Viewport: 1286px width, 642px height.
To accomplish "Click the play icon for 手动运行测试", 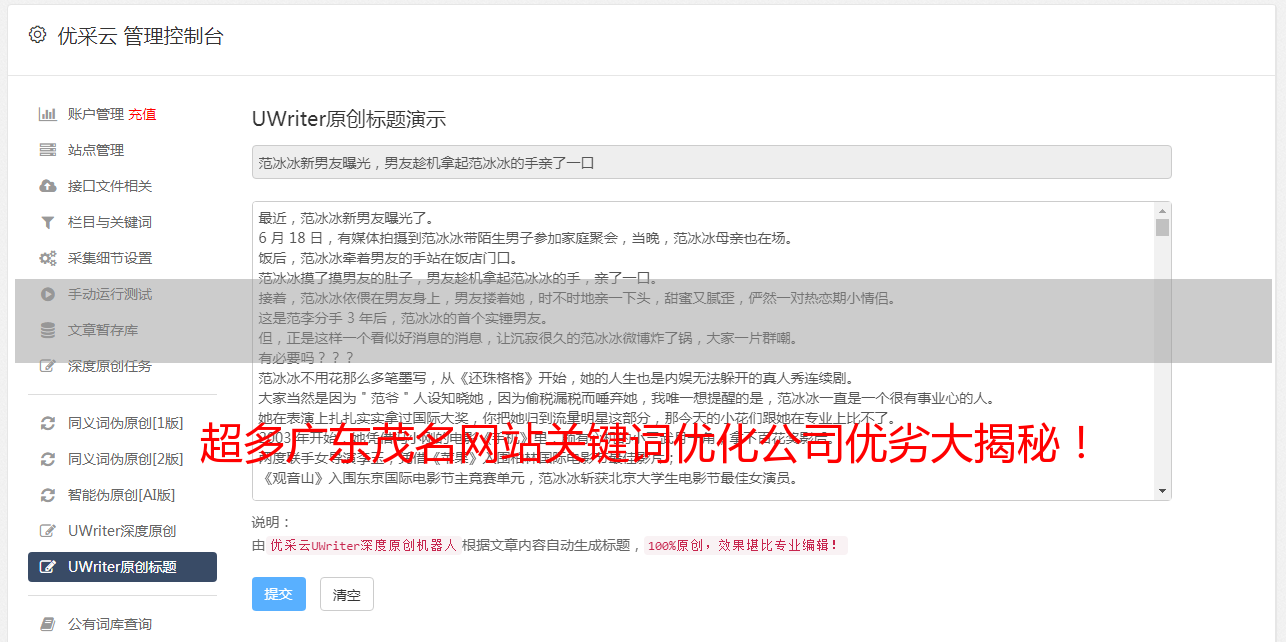I will tap(47, 294).
